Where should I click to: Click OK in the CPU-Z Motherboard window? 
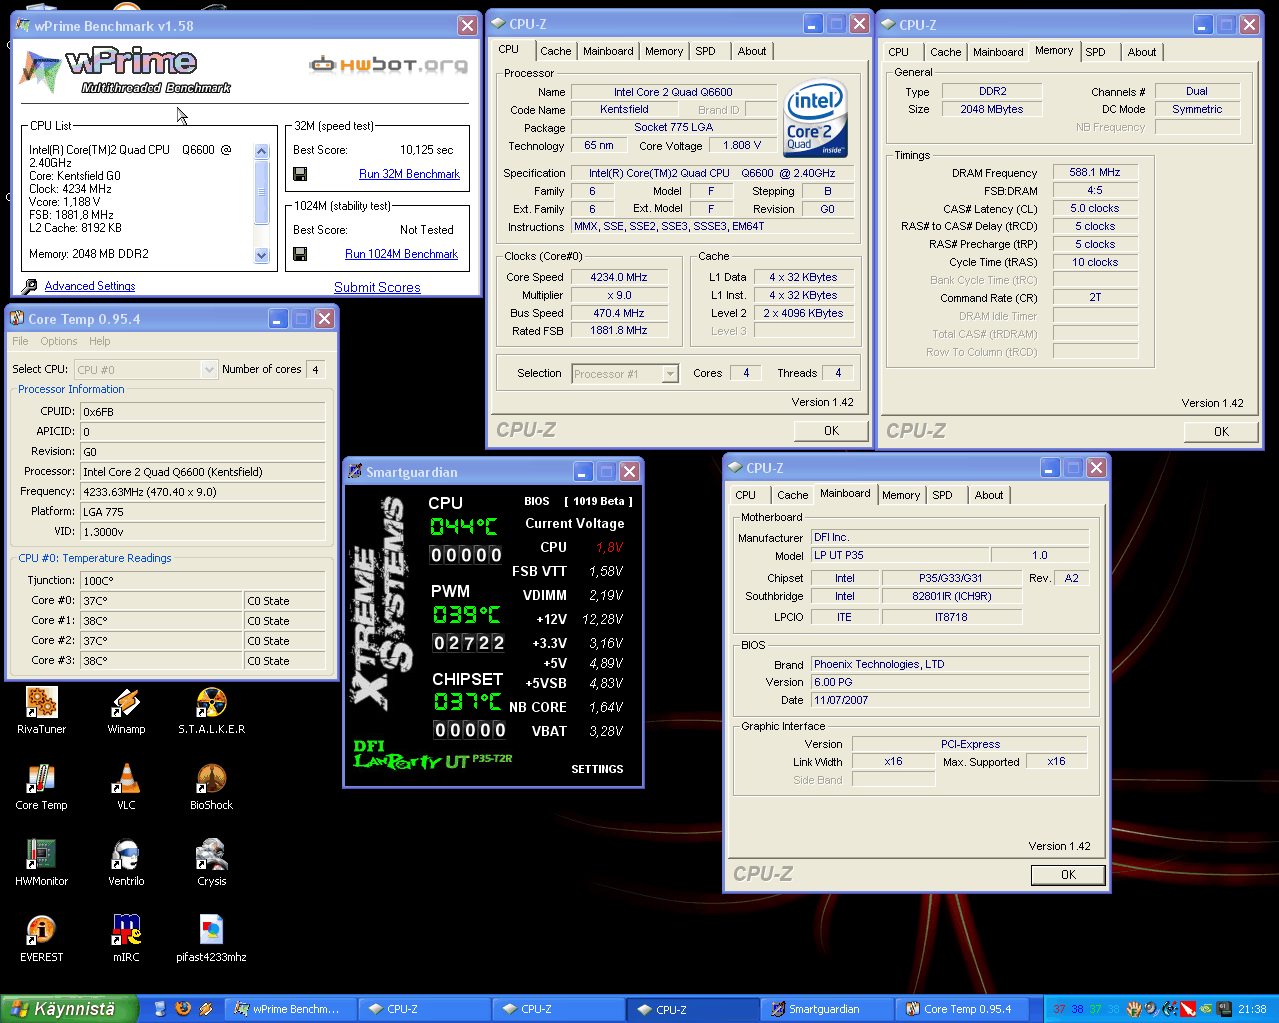click(1069, 875)
